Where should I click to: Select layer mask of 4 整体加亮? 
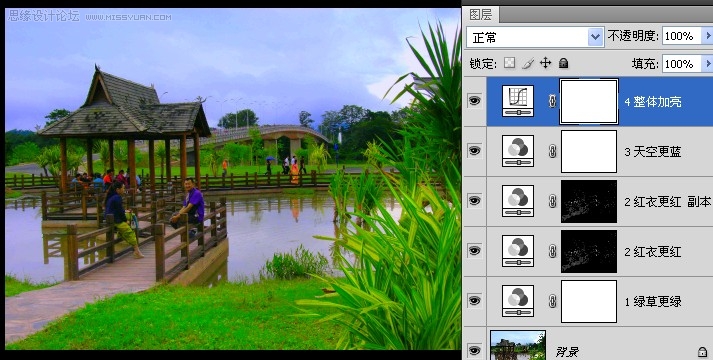click(589, 101)
